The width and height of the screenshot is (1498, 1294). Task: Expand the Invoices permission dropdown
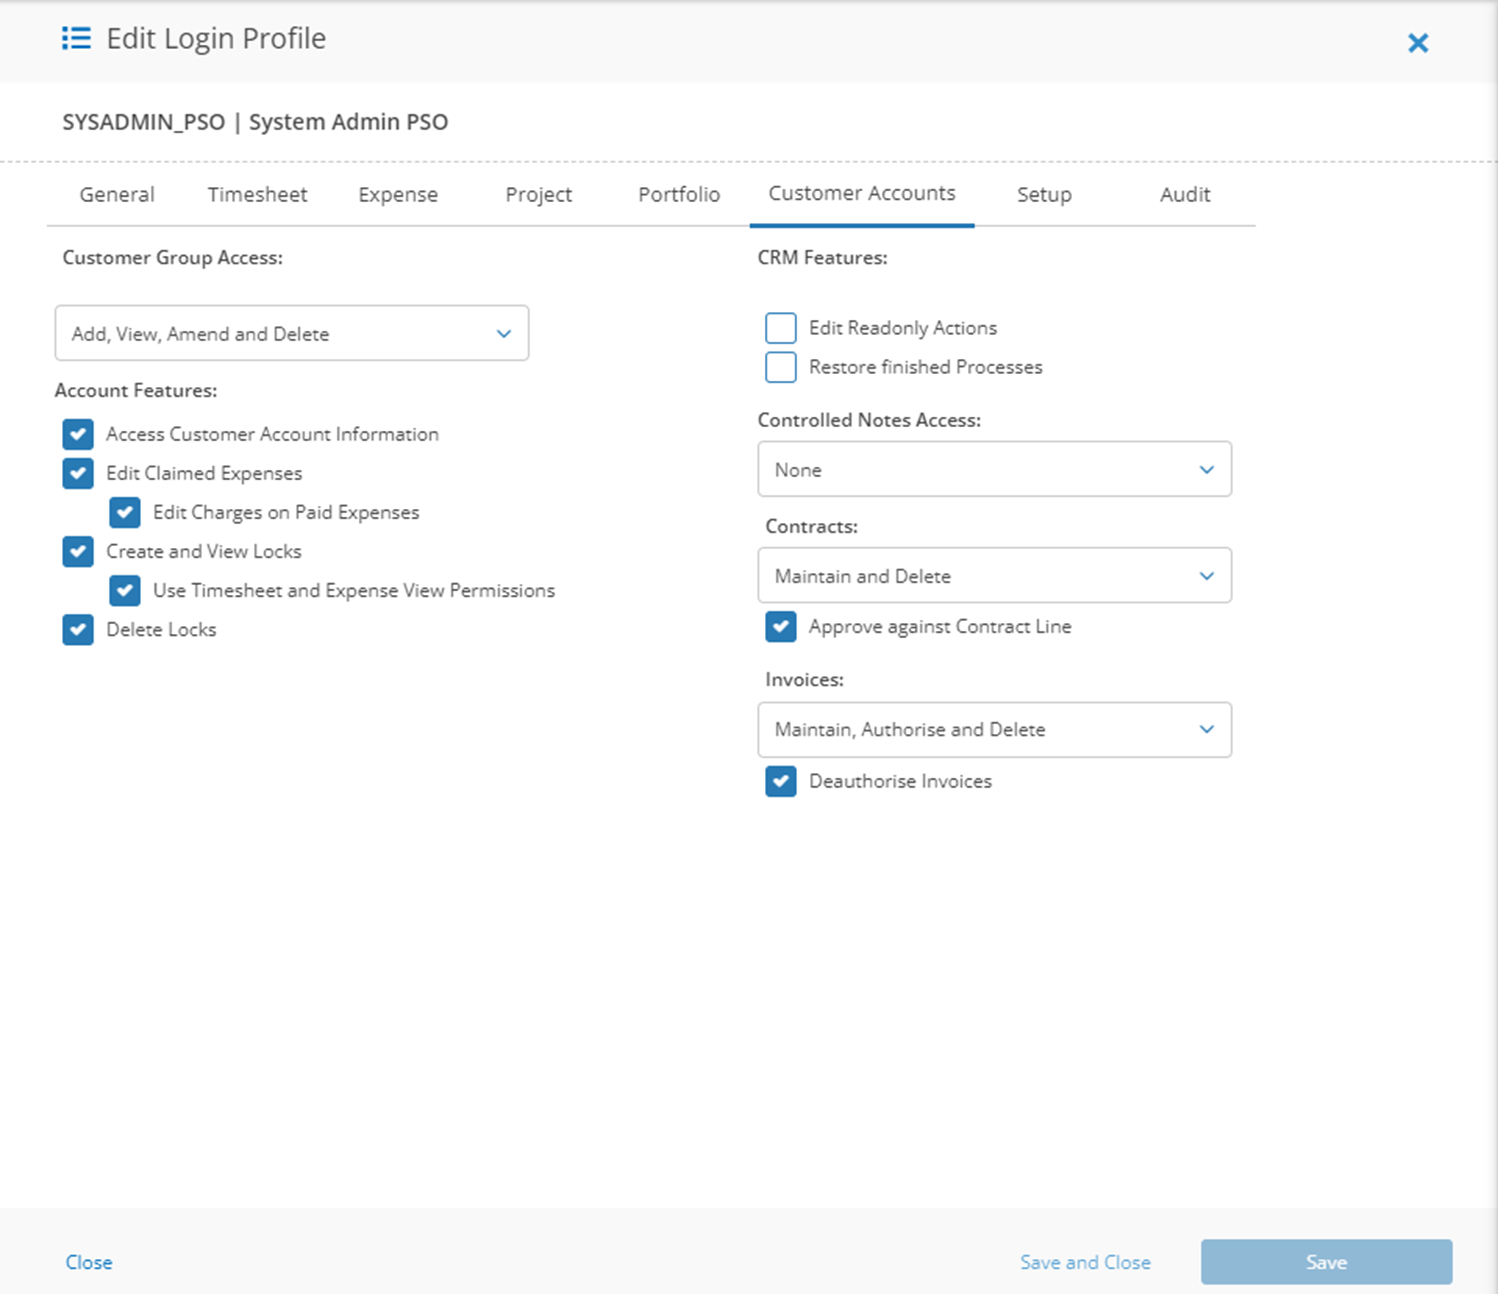(994, 730)
